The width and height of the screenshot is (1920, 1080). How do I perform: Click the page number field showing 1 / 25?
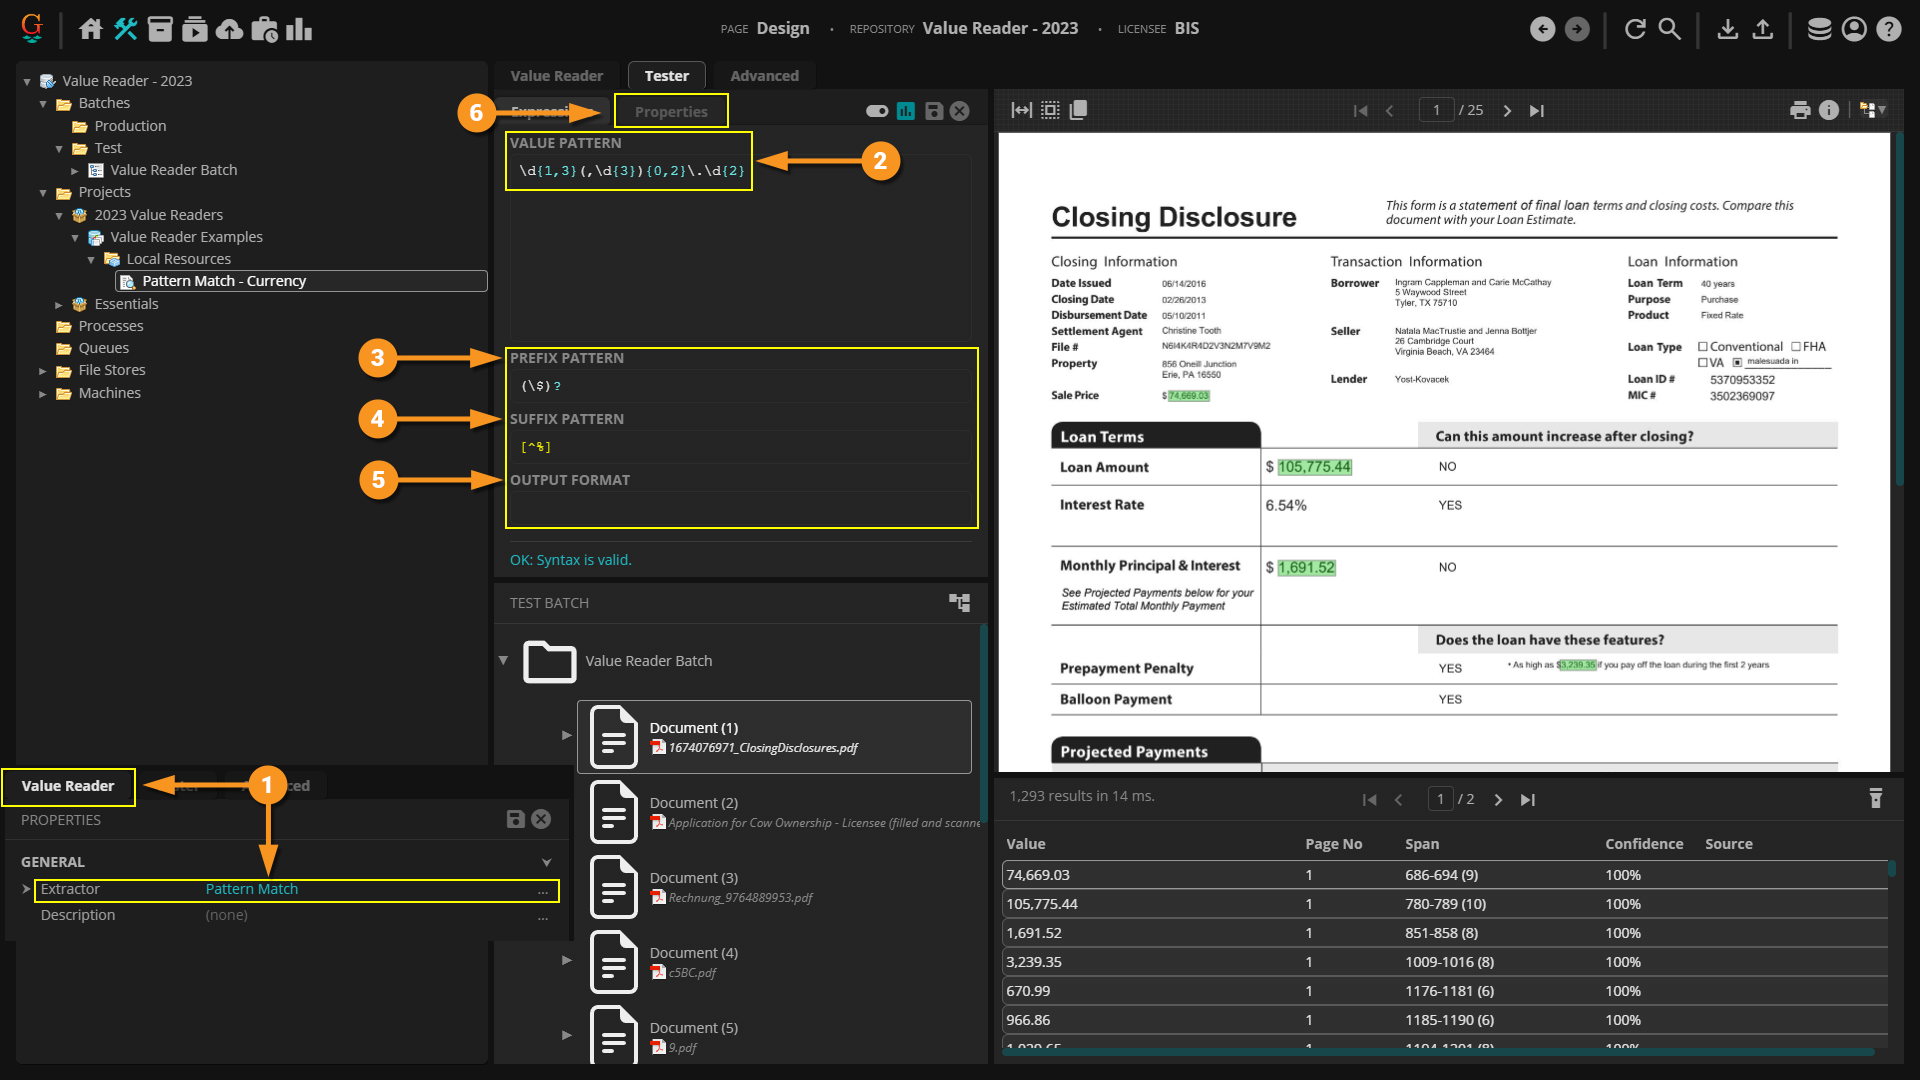(x=1436, y=110)
